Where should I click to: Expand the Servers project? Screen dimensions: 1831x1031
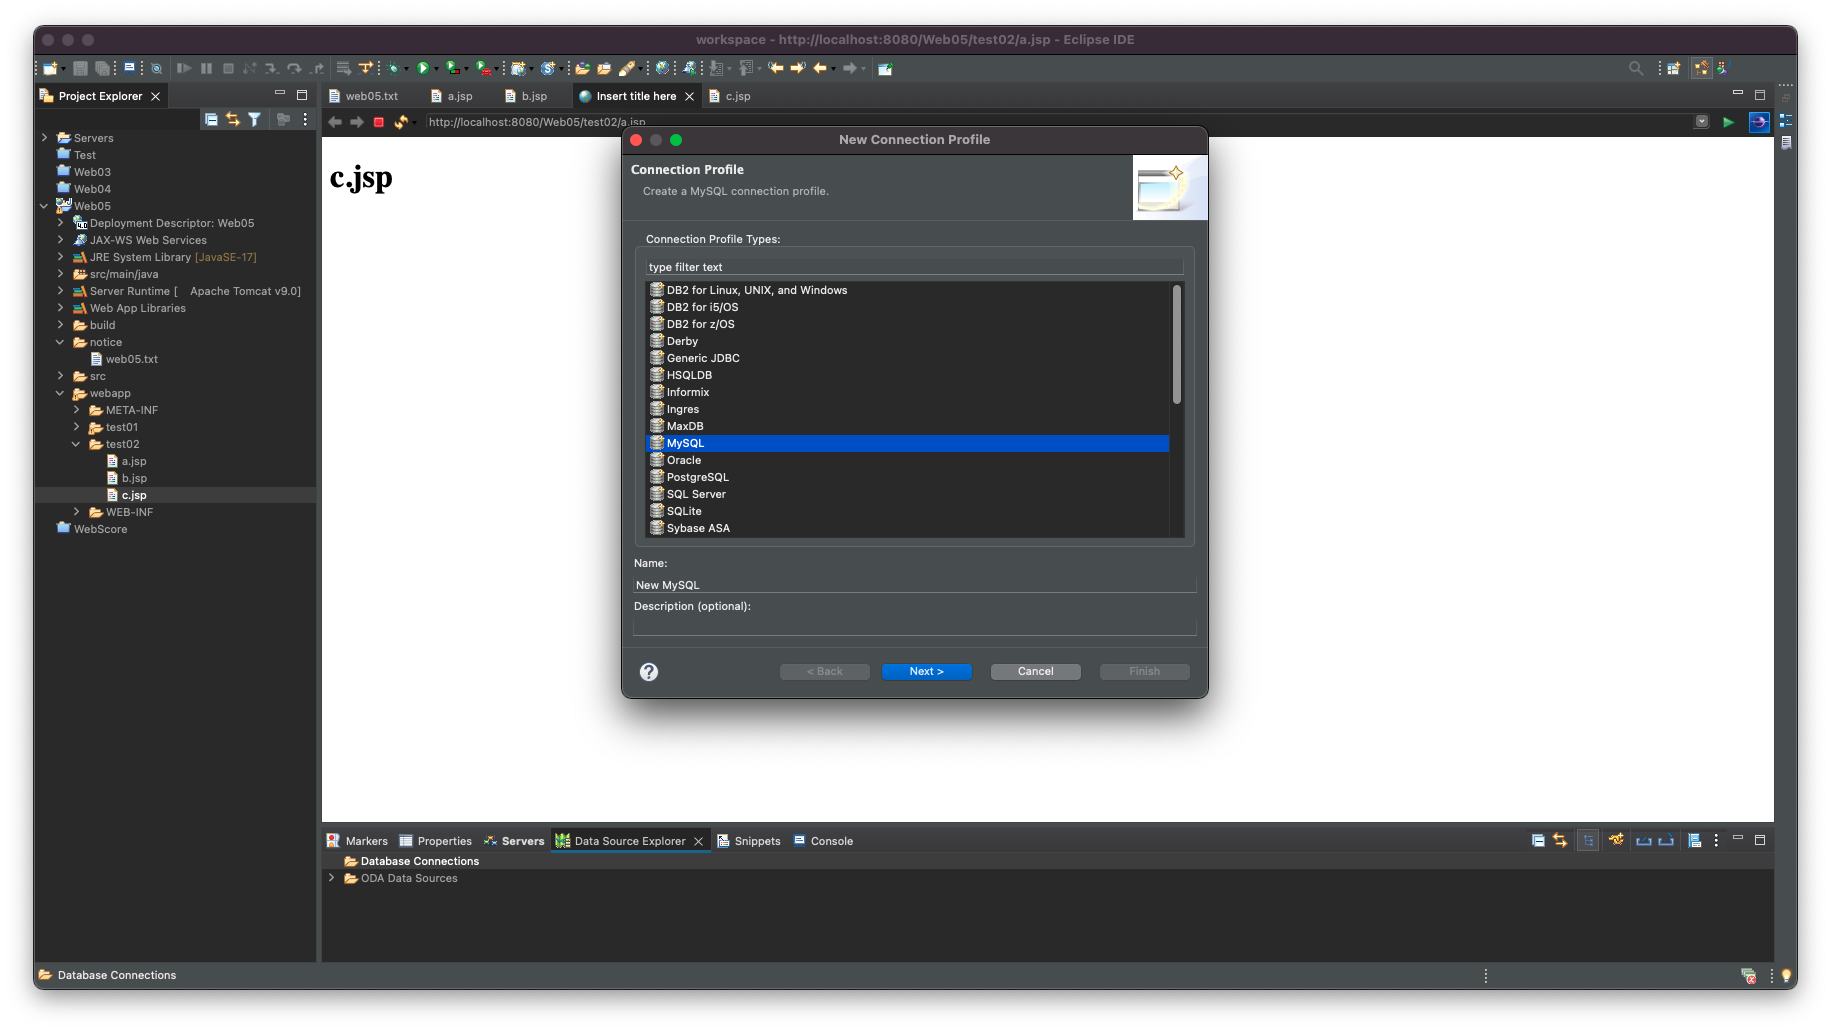pyautogui.click(x=44, y=138)
